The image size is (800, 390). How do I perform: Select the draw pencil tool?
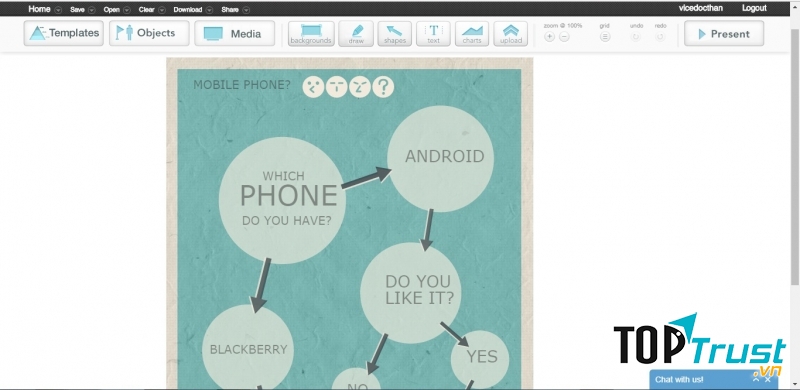(356, 34)
